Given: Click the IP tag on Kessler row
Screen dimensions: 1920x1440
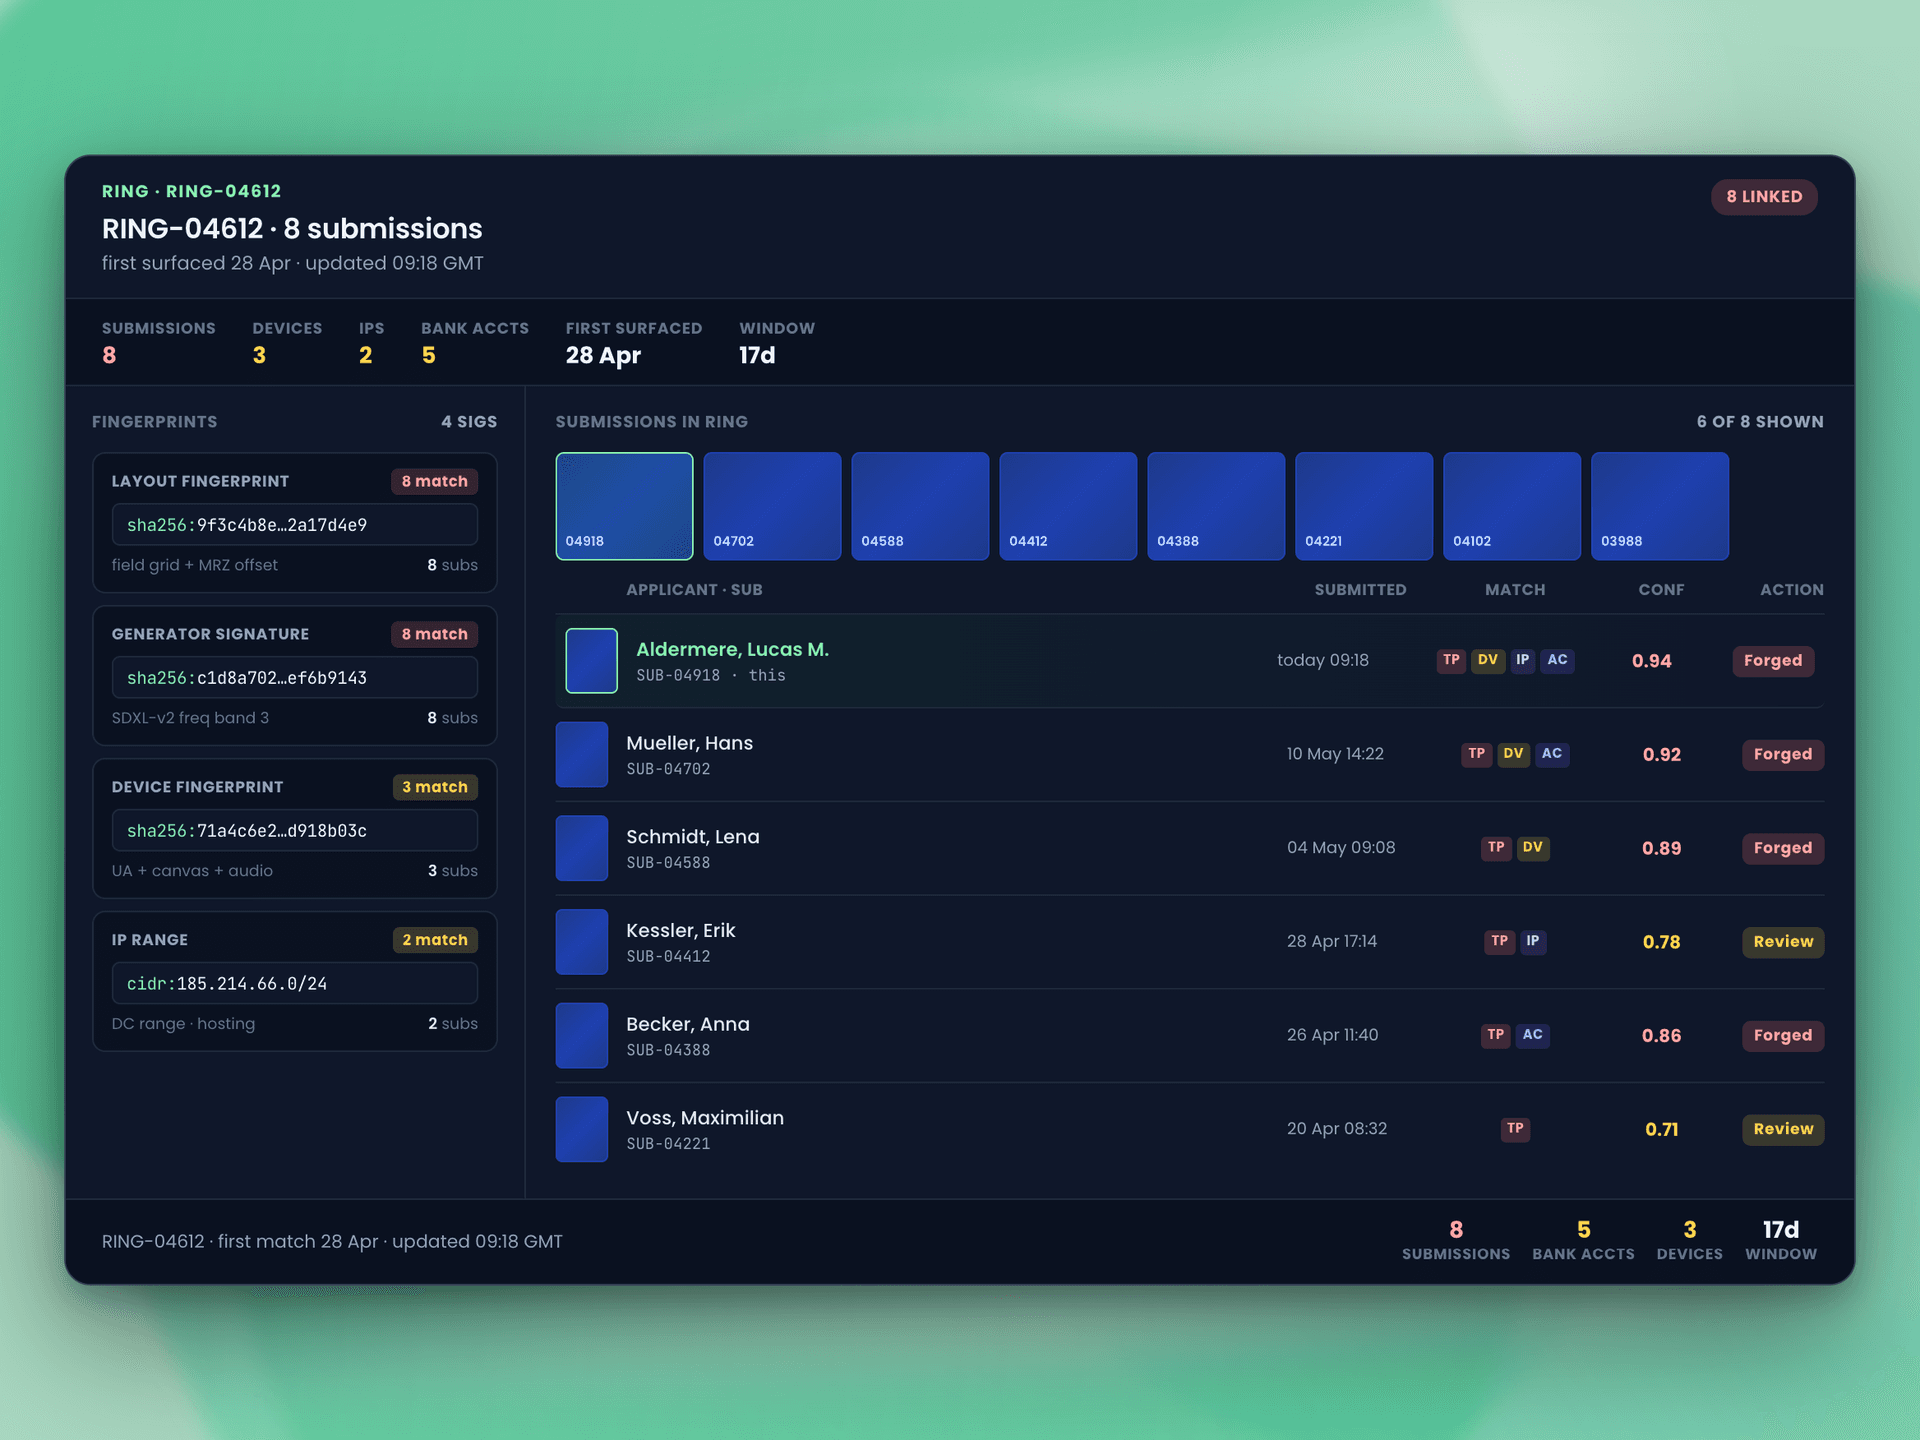Looking at the screenshot, I should 1533,941.
